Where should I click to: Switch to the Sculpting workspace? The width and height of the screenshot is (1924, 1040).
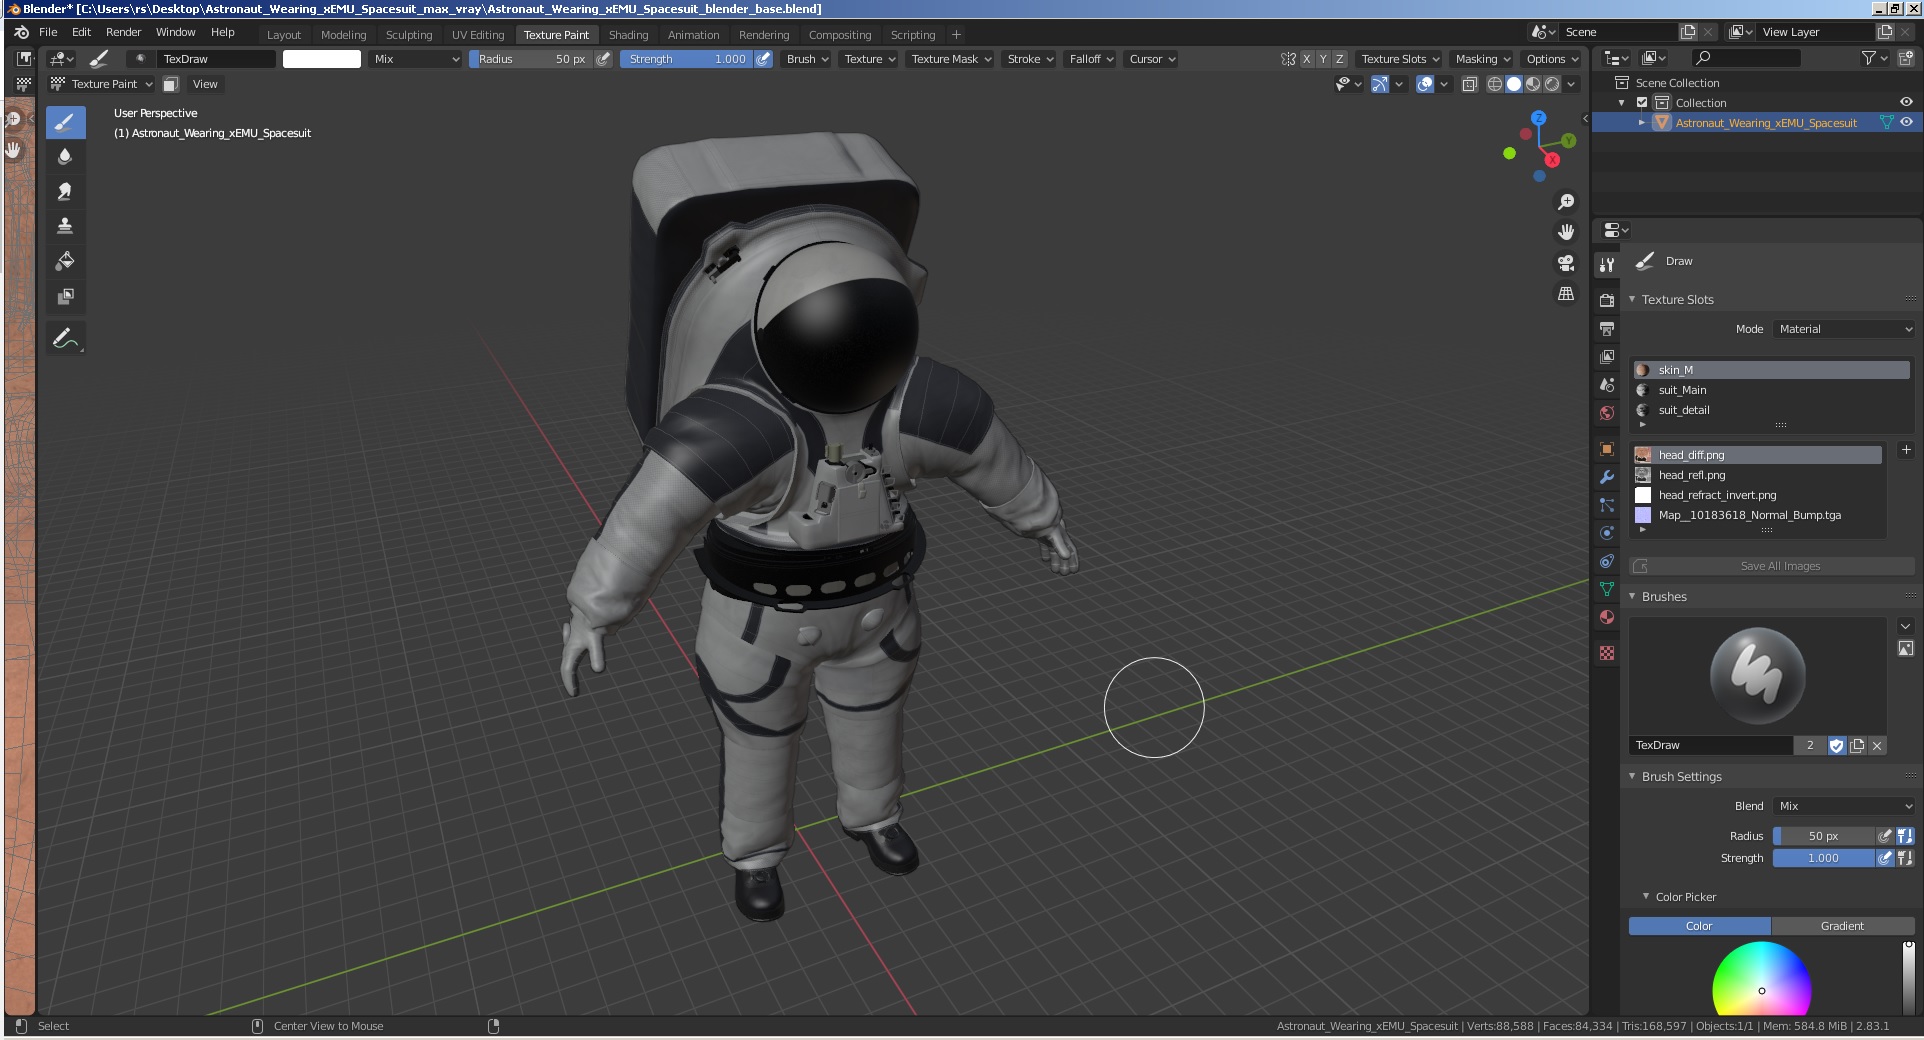(409, 34)
